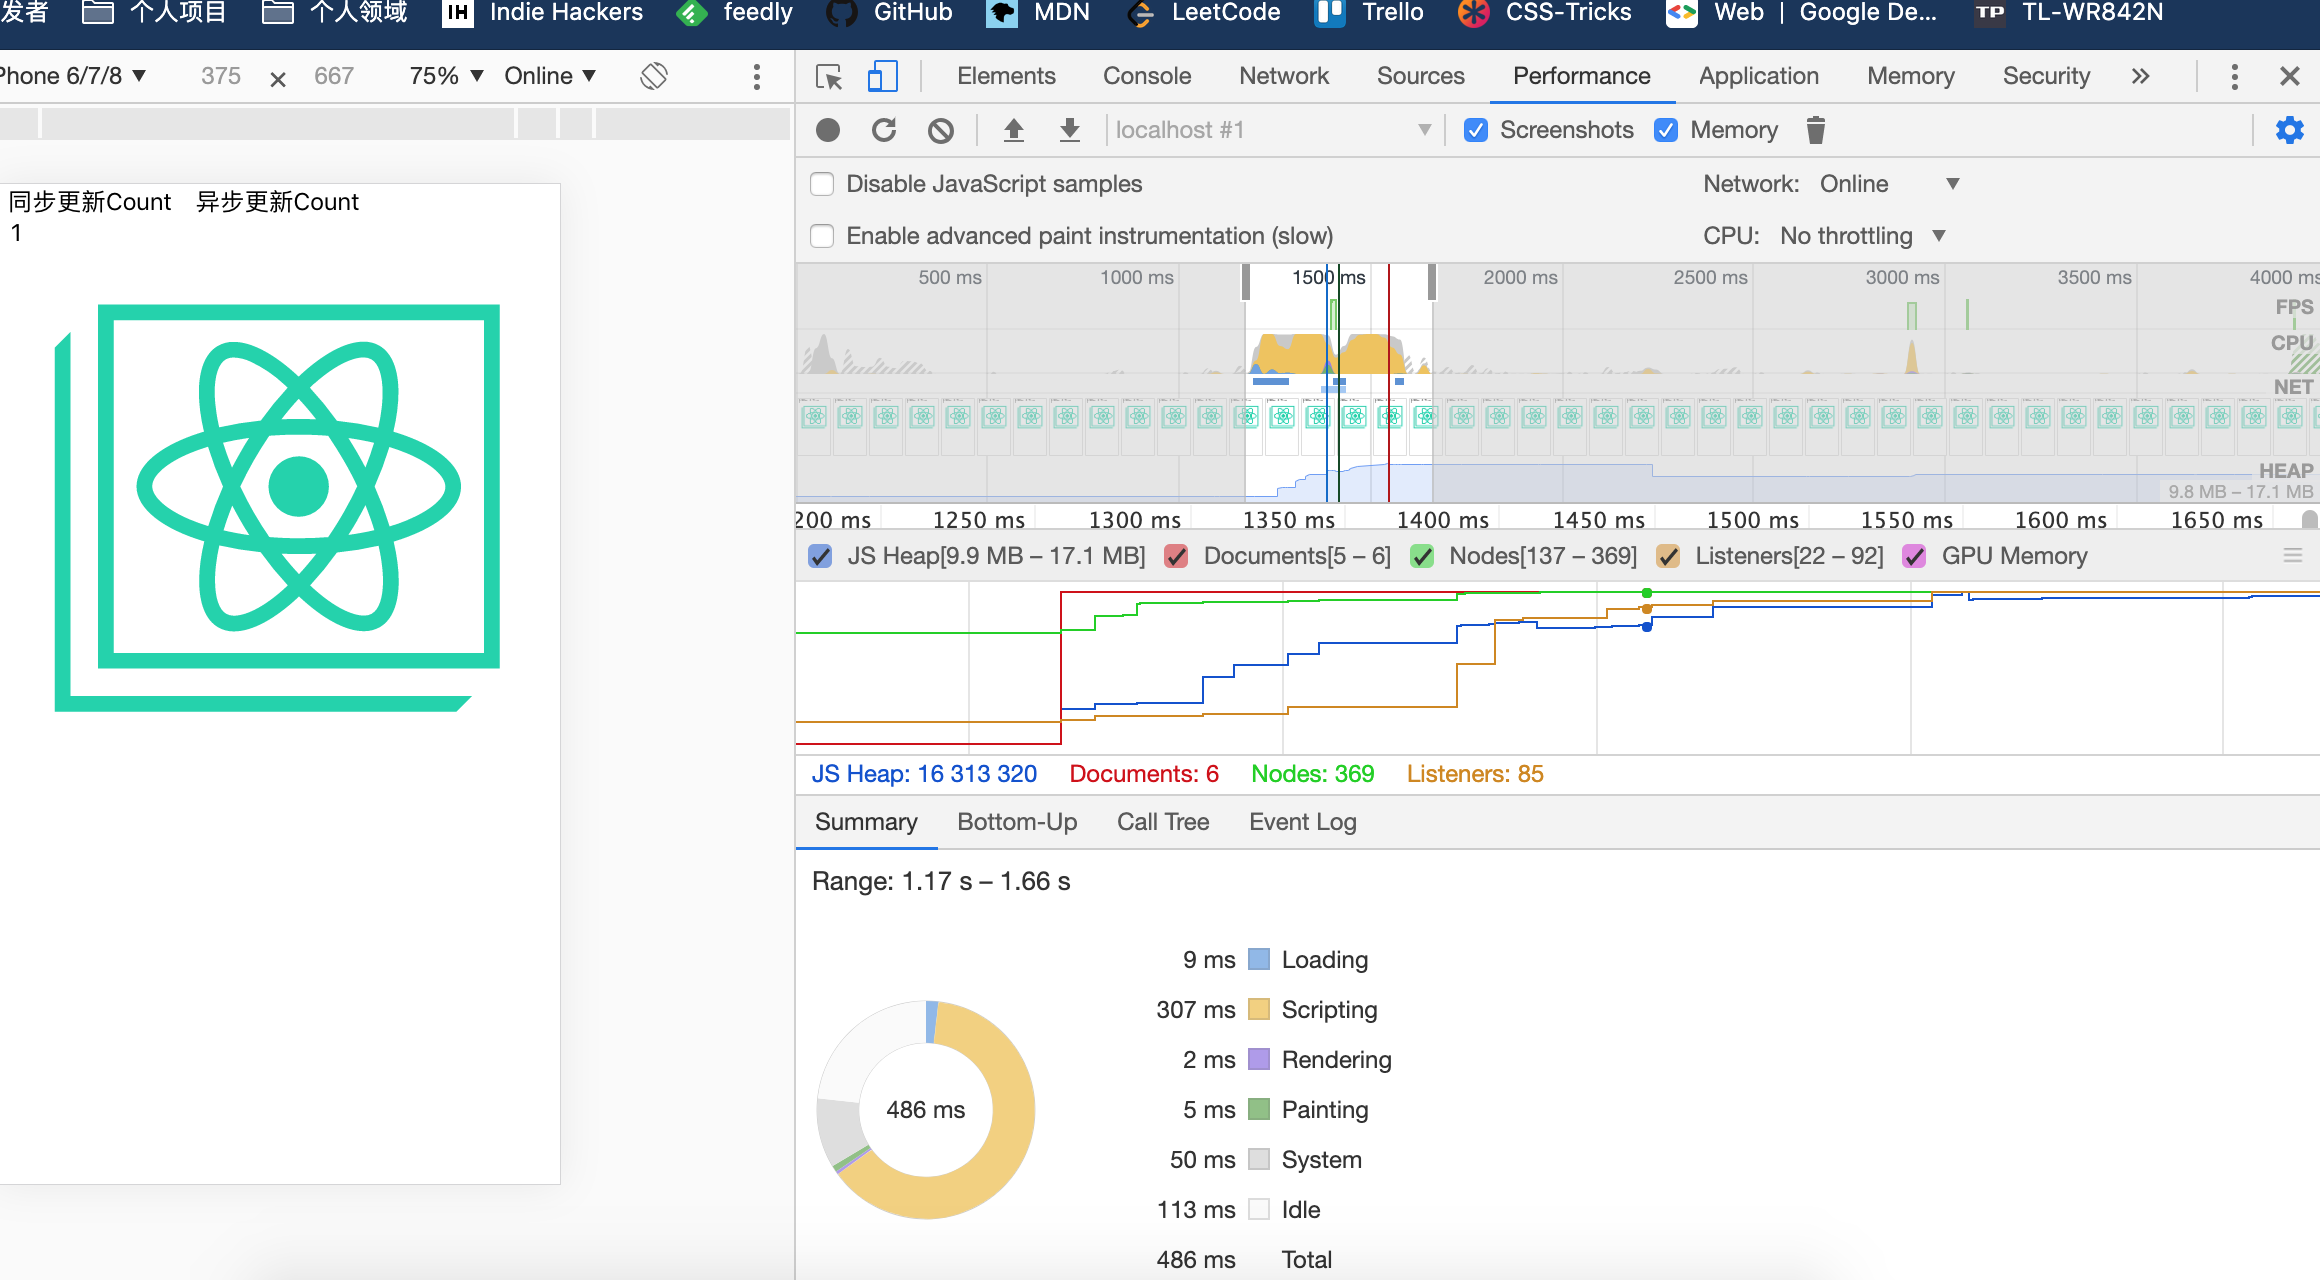
Task: Open the CPU throttling dropdown
Action: [1862, 236]
